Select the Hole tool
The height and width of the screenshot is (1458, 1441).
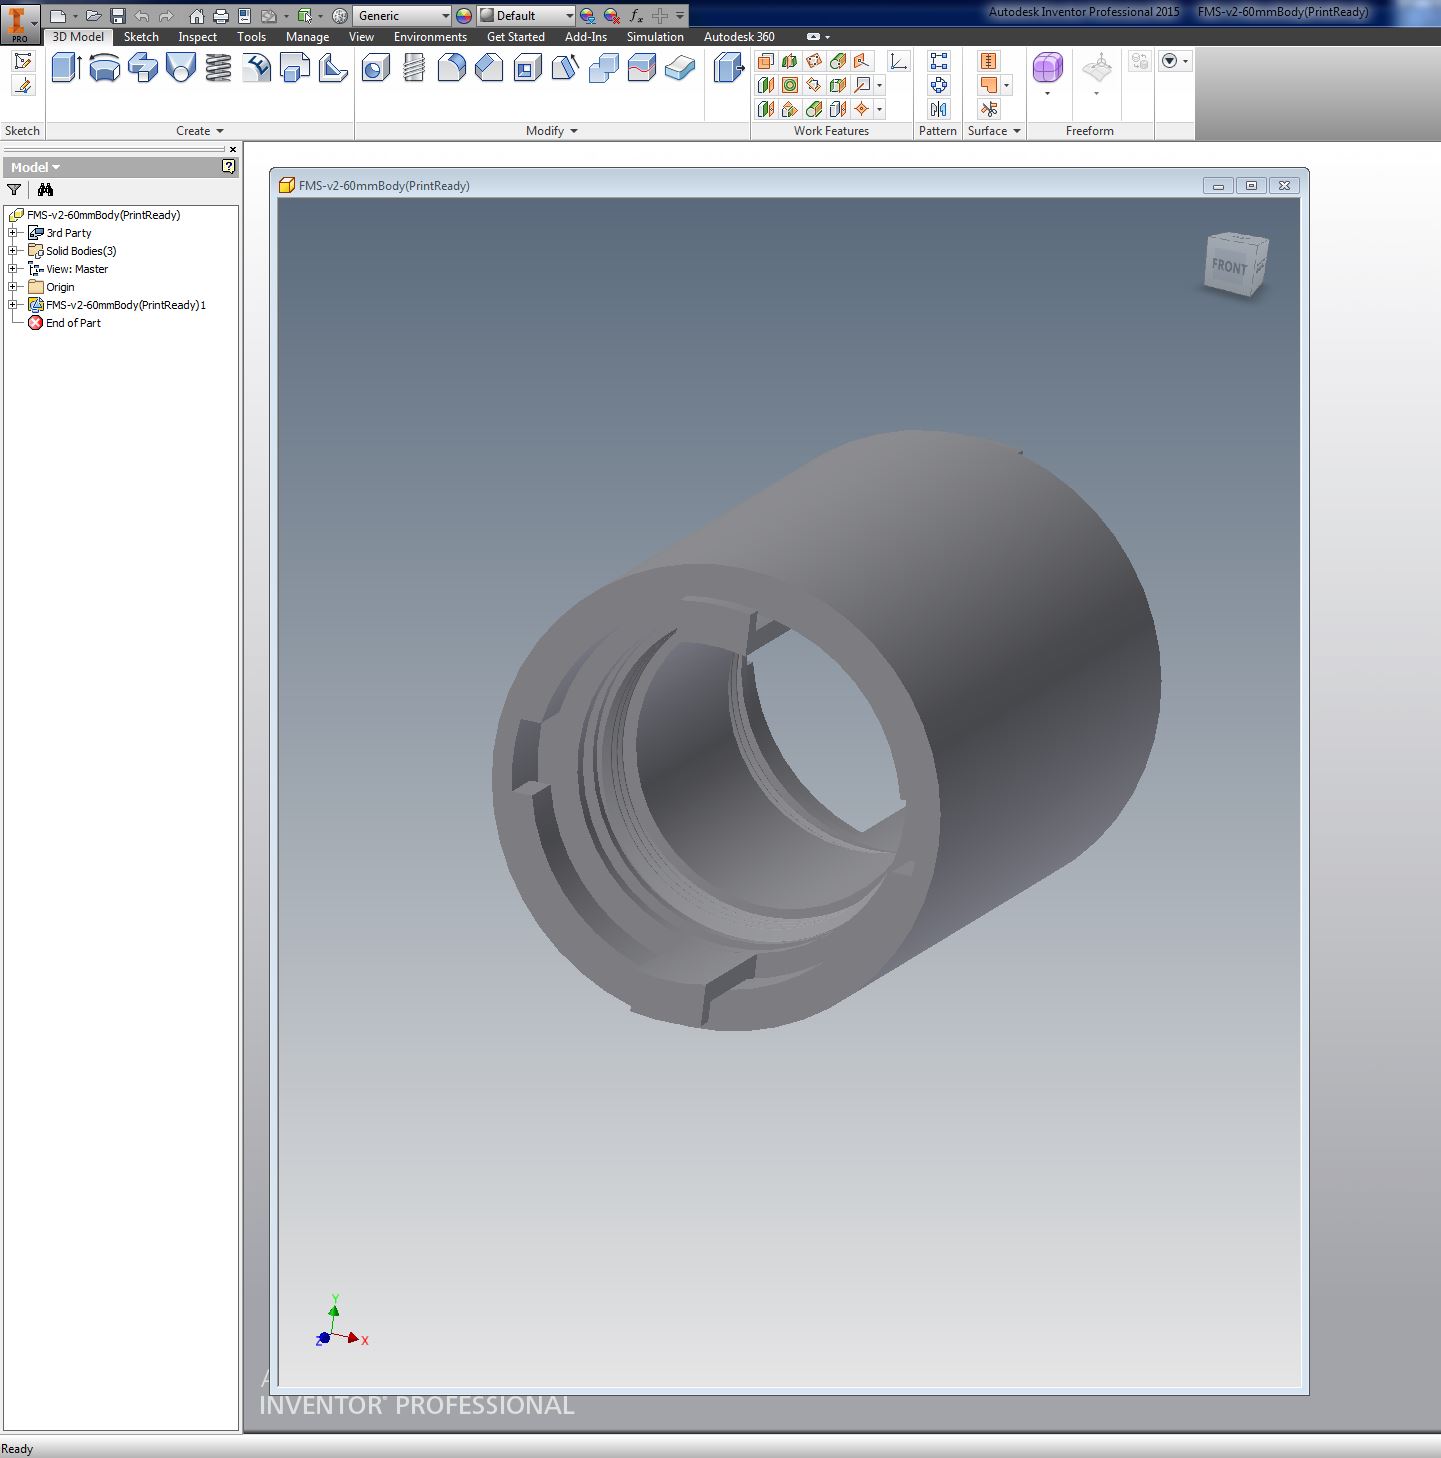[376, 68]
